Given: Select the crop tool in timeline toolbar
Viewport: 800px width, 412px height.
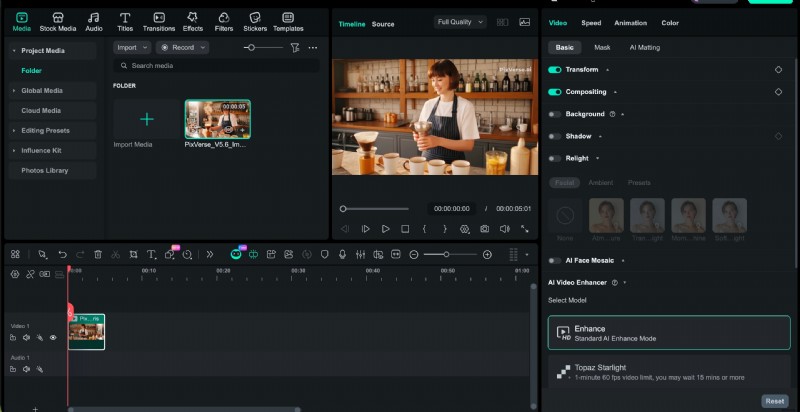Looking at the screenshot, I should (133, 254).
